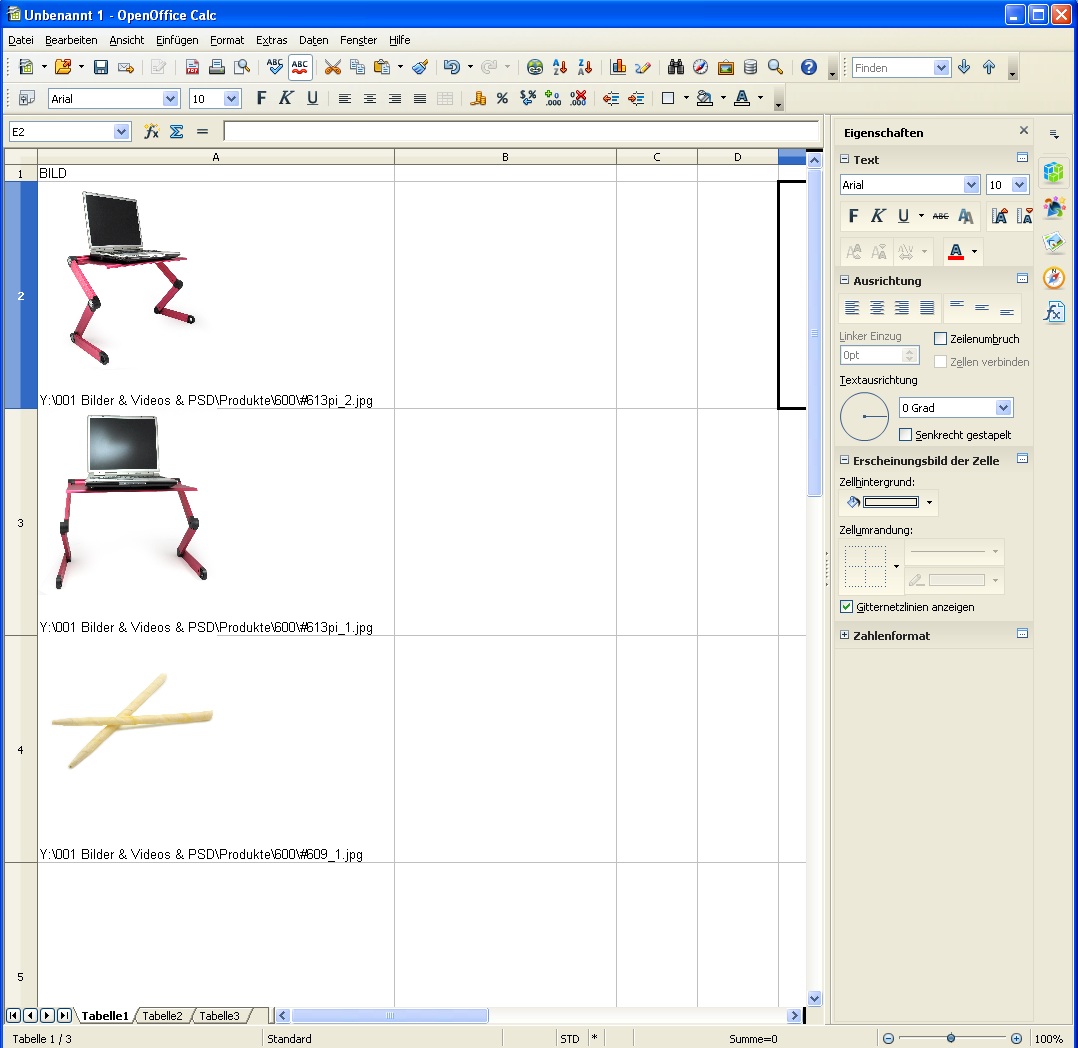Screen dimensions: 1078x1048
Task: Open the Format menu
Action: 227,40
